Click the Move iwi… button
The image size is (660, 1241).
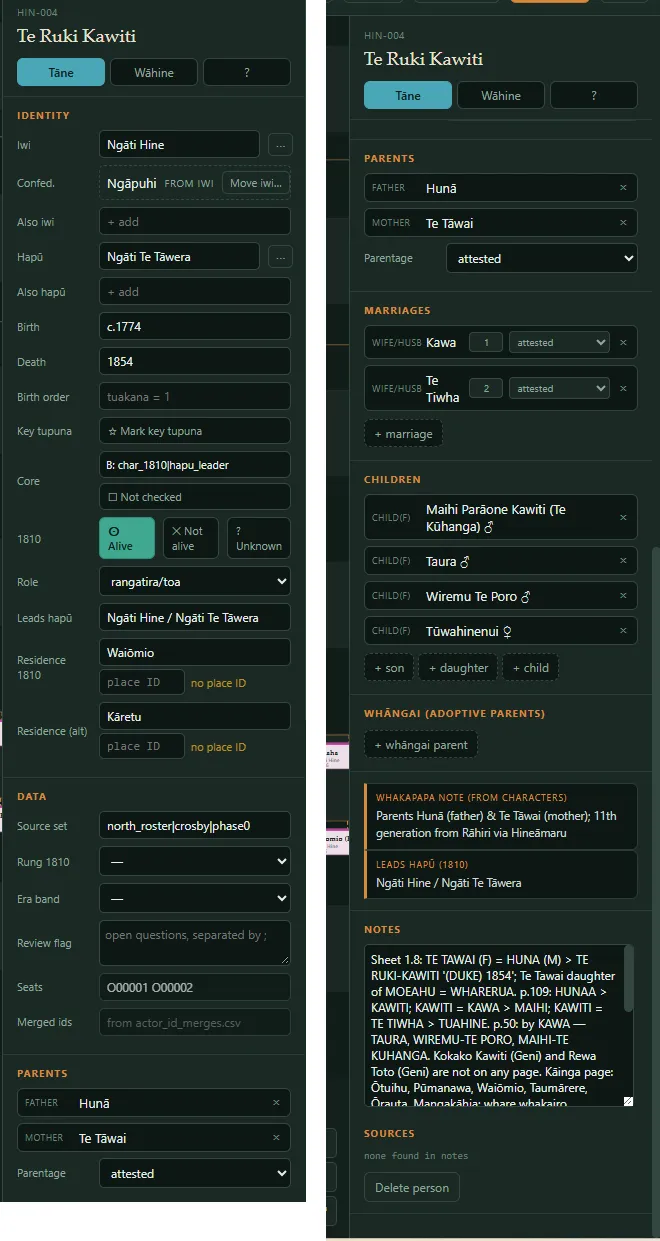pyautogui.click(x=256, y=183)
